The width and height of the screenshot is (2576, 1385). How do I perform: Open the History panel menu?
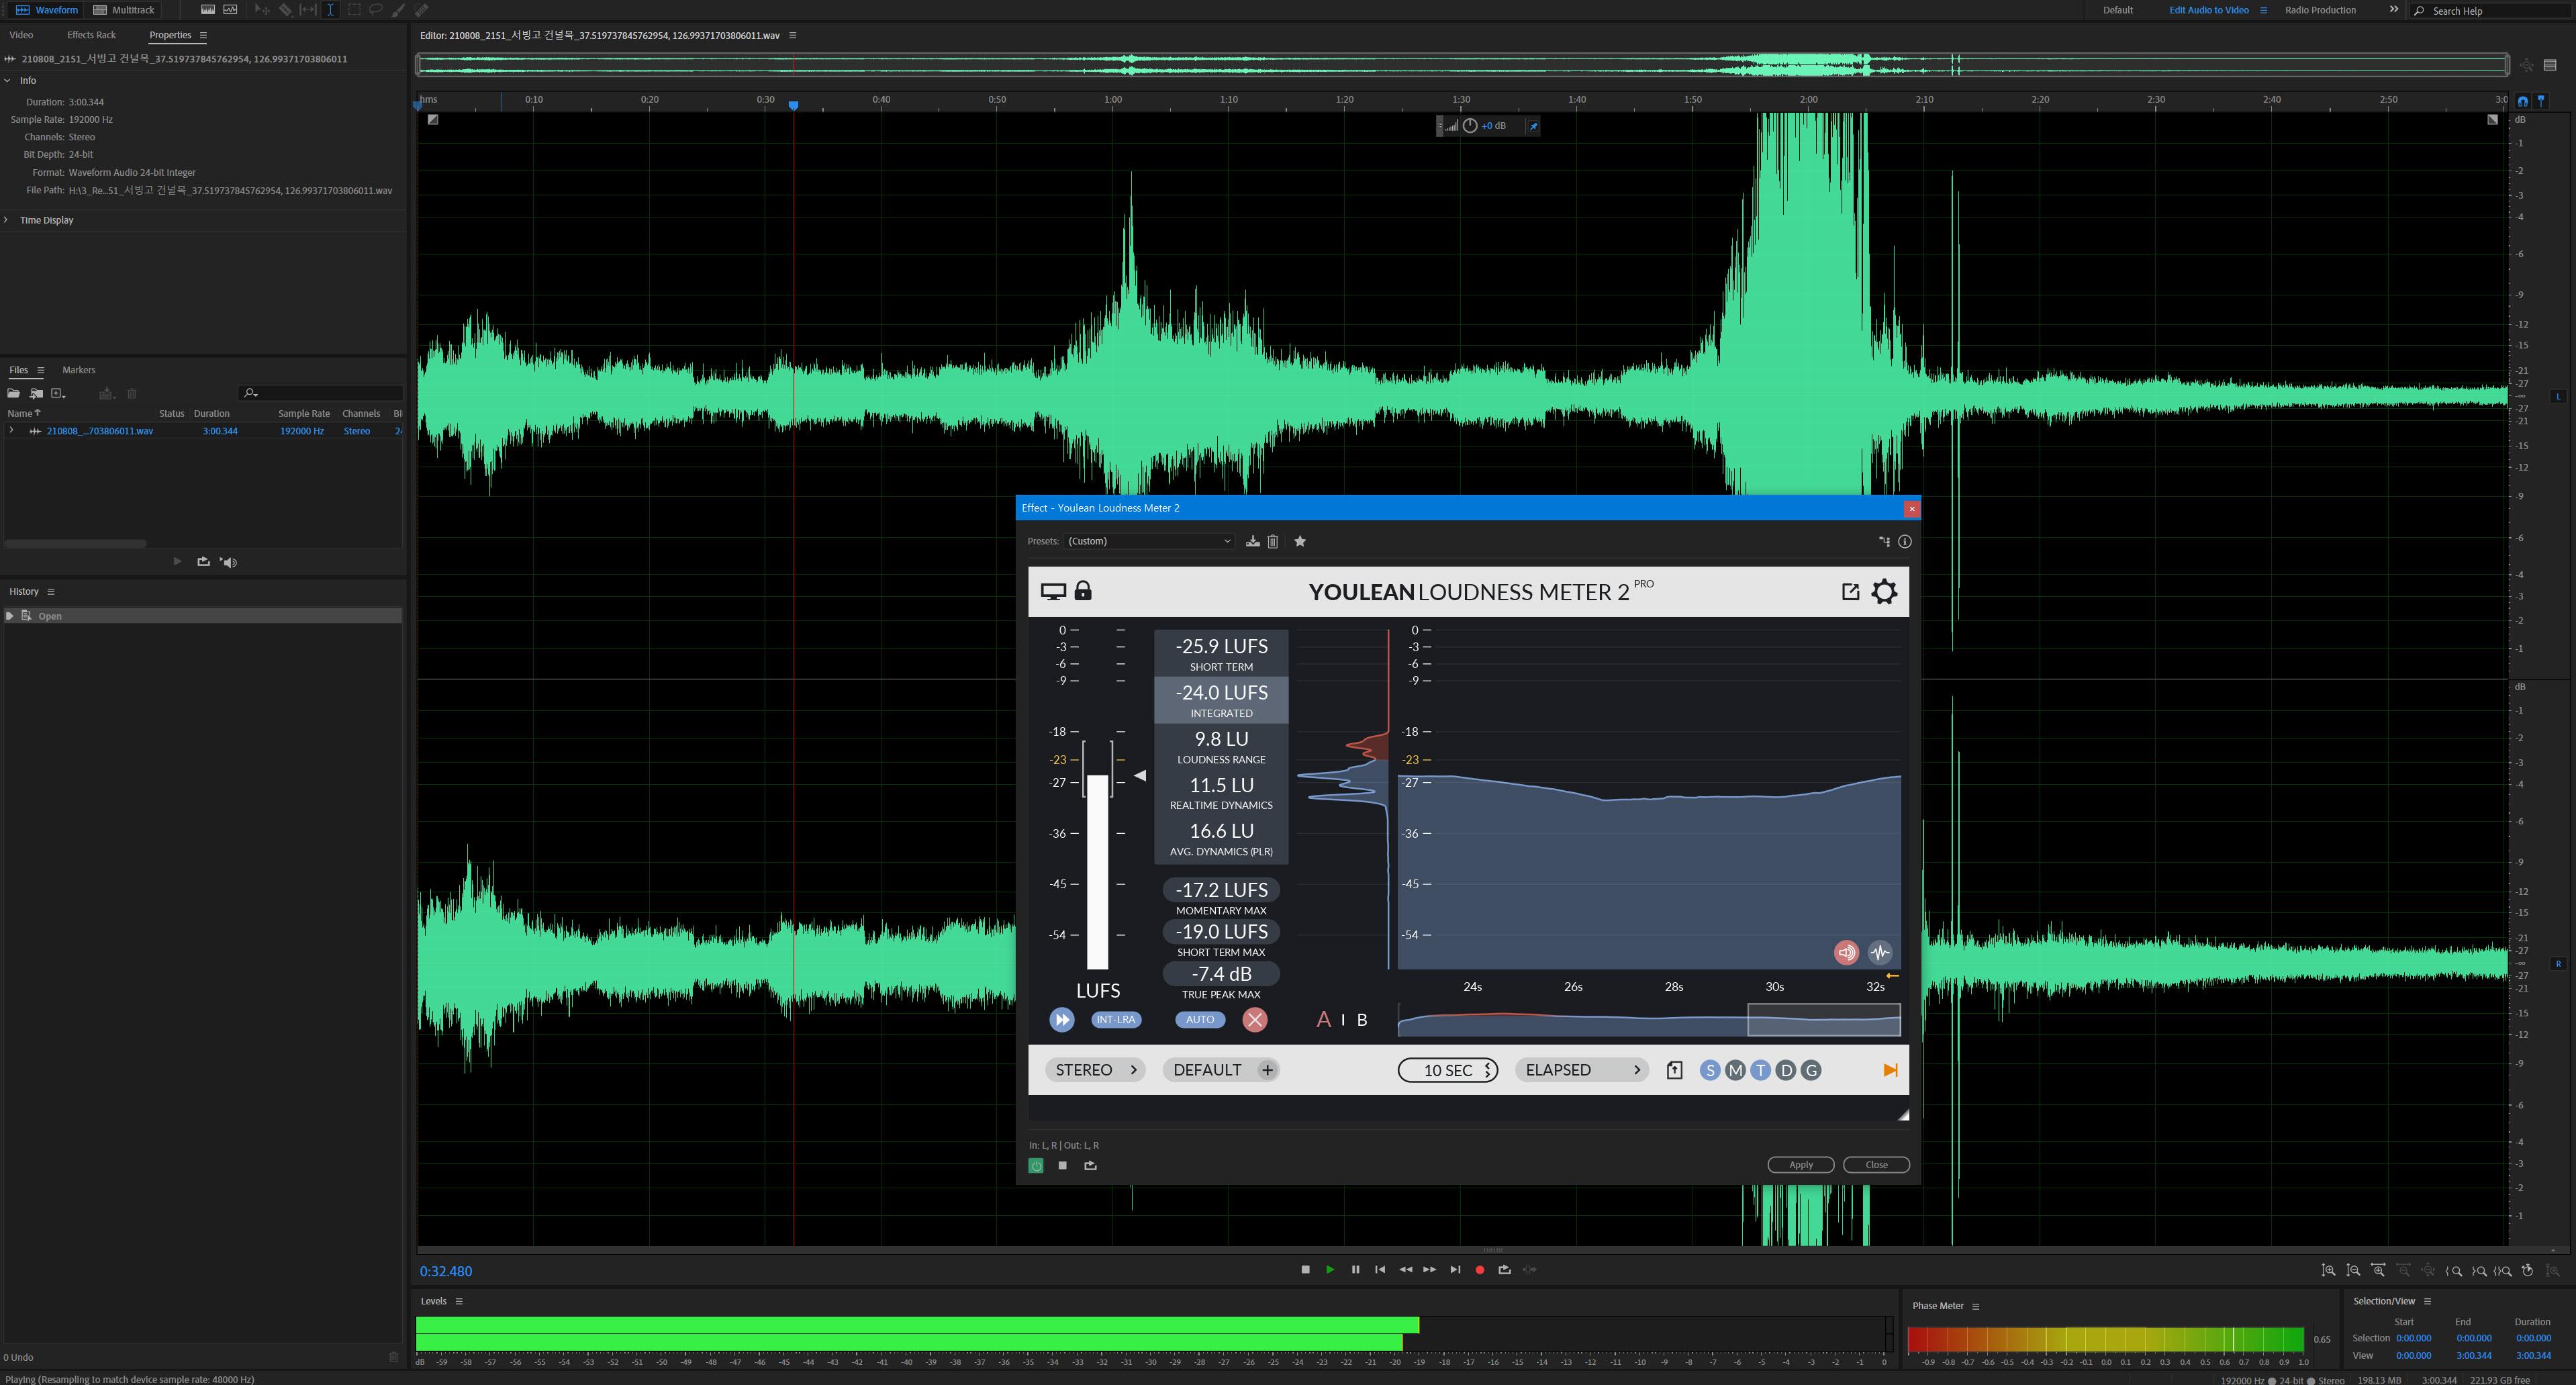tap(51, 592)
